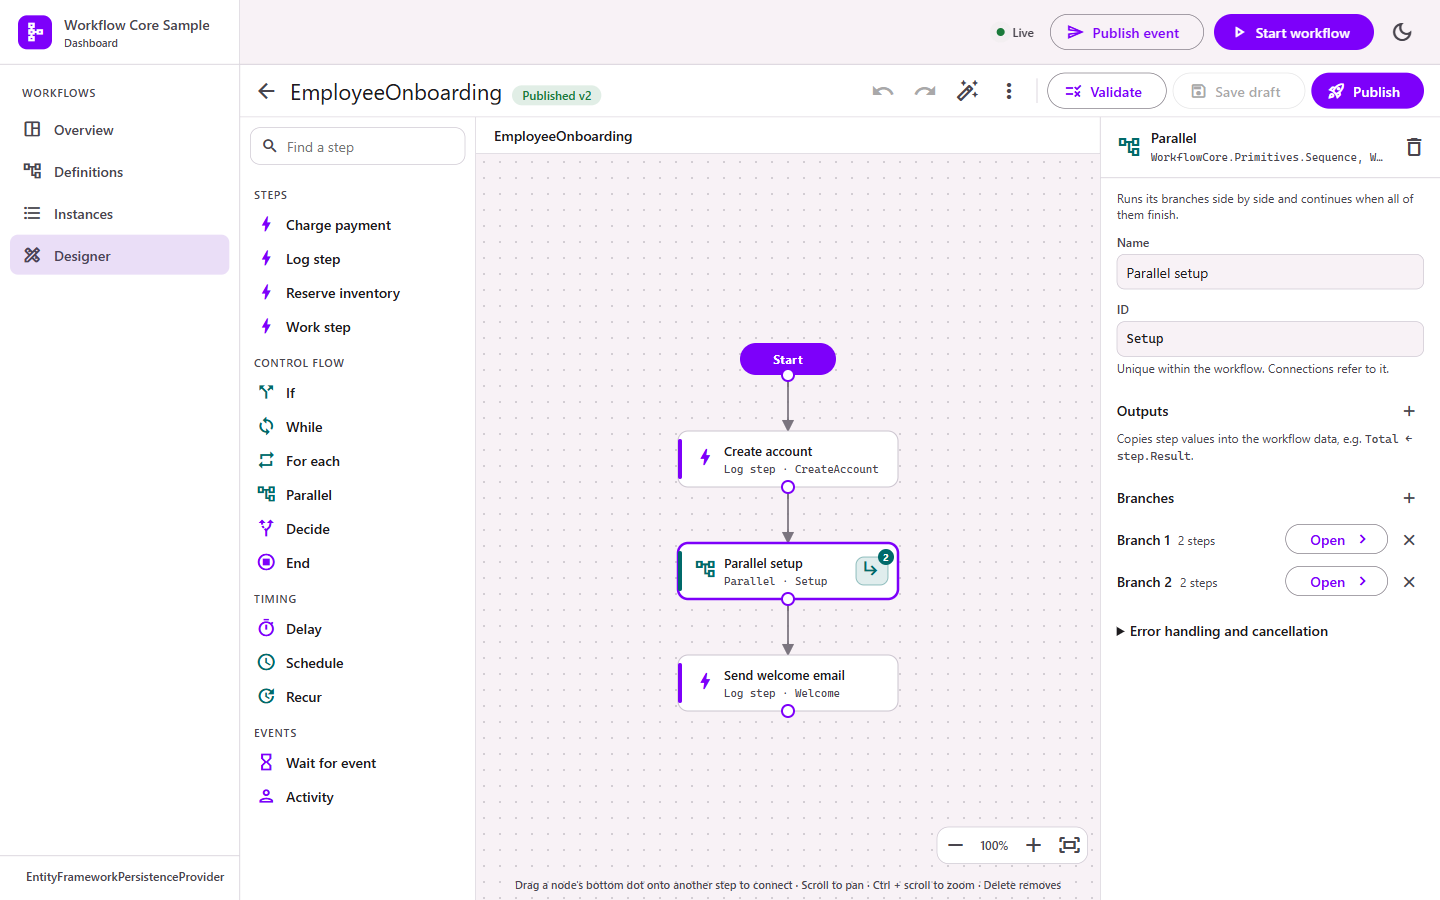The image size is (1440, 900).
Task: Remove Branch 1 with its X icon
Action: (x=1409, y=540)
